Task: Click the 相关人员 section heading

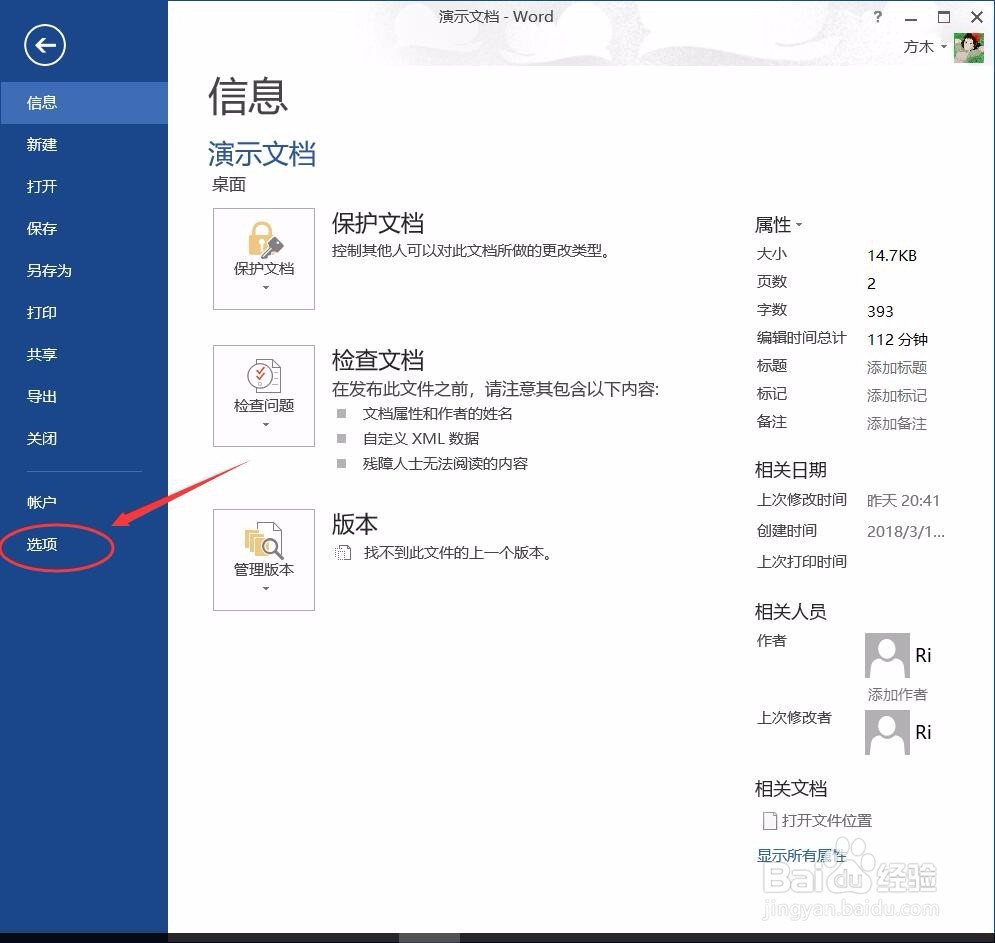Action: pos(791,612)
